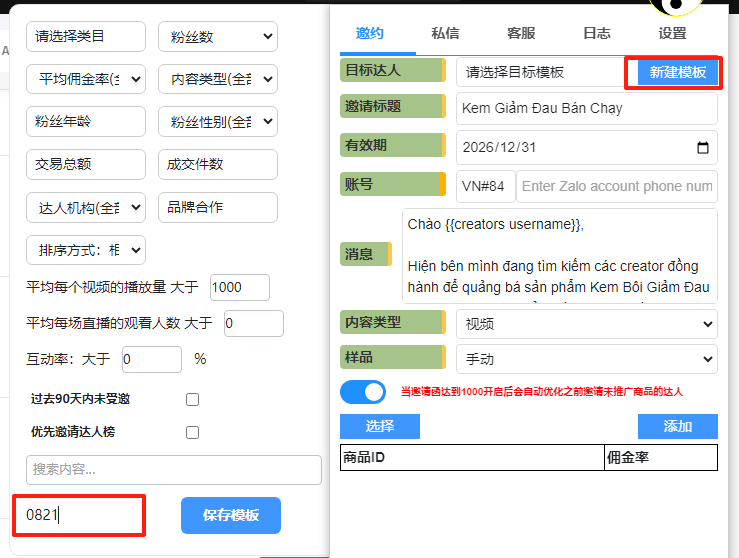Click the Zalo account phone number field

tap(617, 186)
